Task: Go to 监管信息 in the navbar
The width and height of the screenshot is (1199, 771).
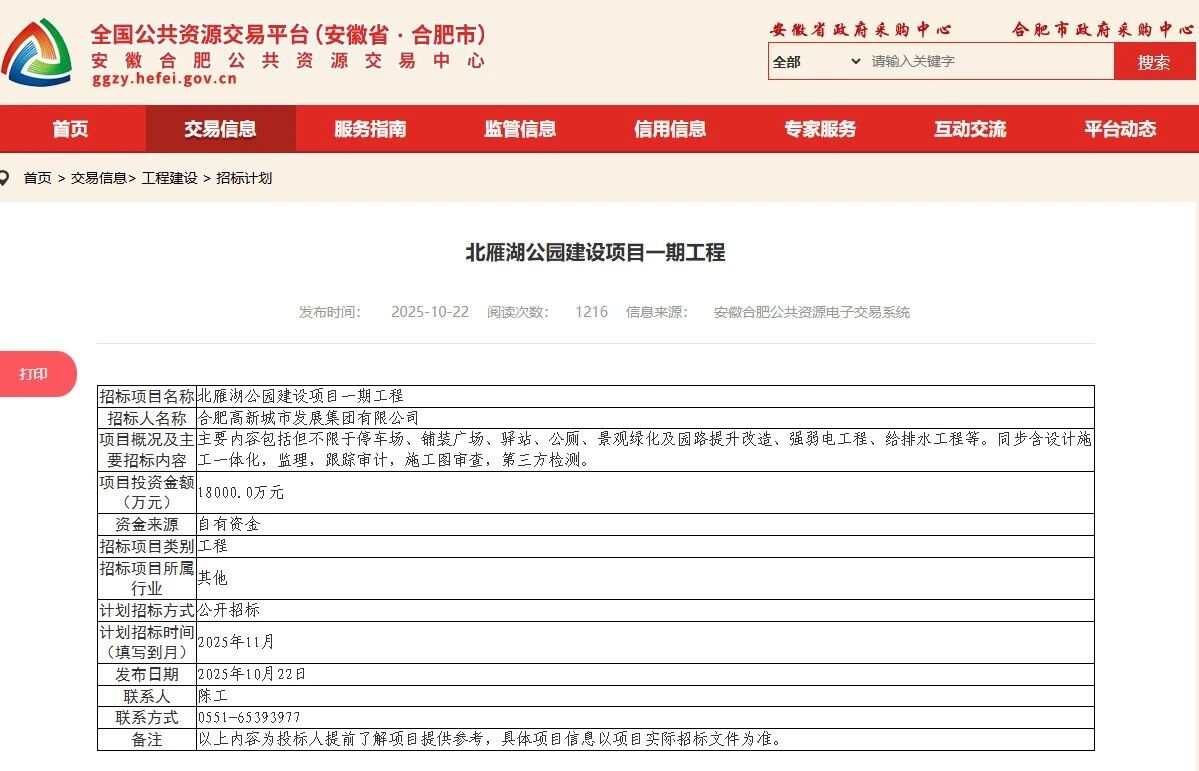Action: pyautogui.click(x=520, y=129)
